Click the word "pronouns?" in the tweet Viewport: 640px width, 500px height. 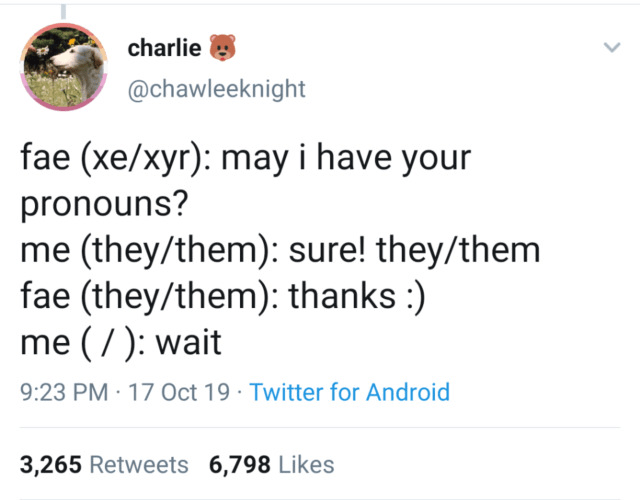105,203
